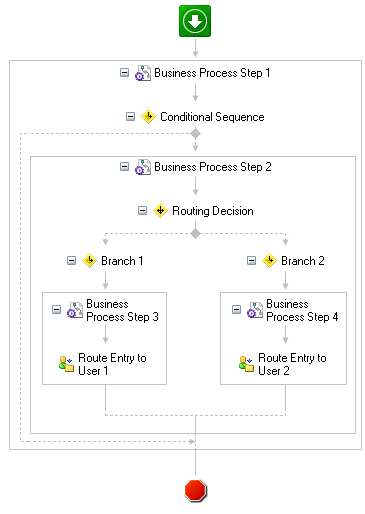The image size is (365, 514).
Task: Click the Branch 1 yellow diamond icon
Action: coord(89,260)
